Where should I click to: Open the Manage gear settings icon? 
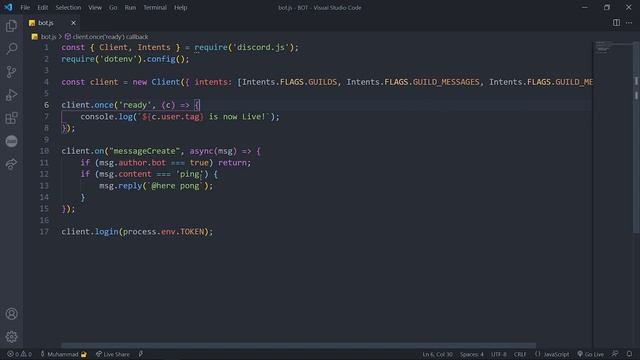(11, 337)
